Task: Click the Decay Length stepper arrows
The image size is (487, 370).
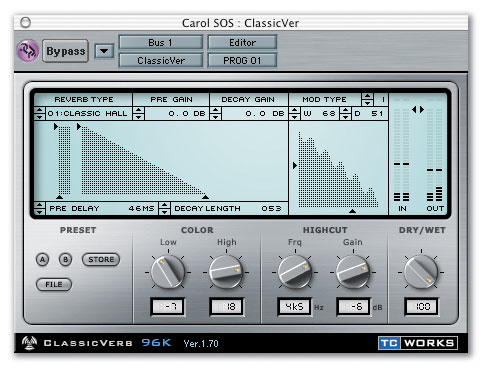Action: 164,208
